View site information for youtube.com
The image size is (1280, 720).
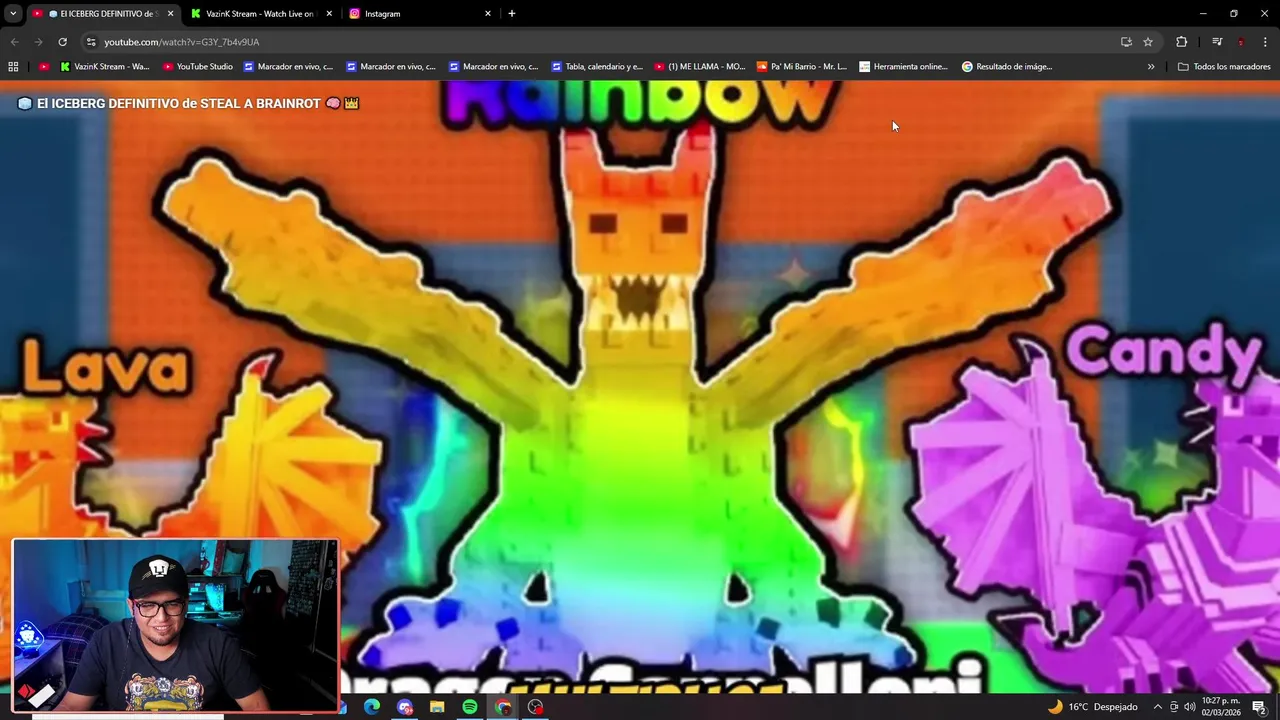point(91,42)
